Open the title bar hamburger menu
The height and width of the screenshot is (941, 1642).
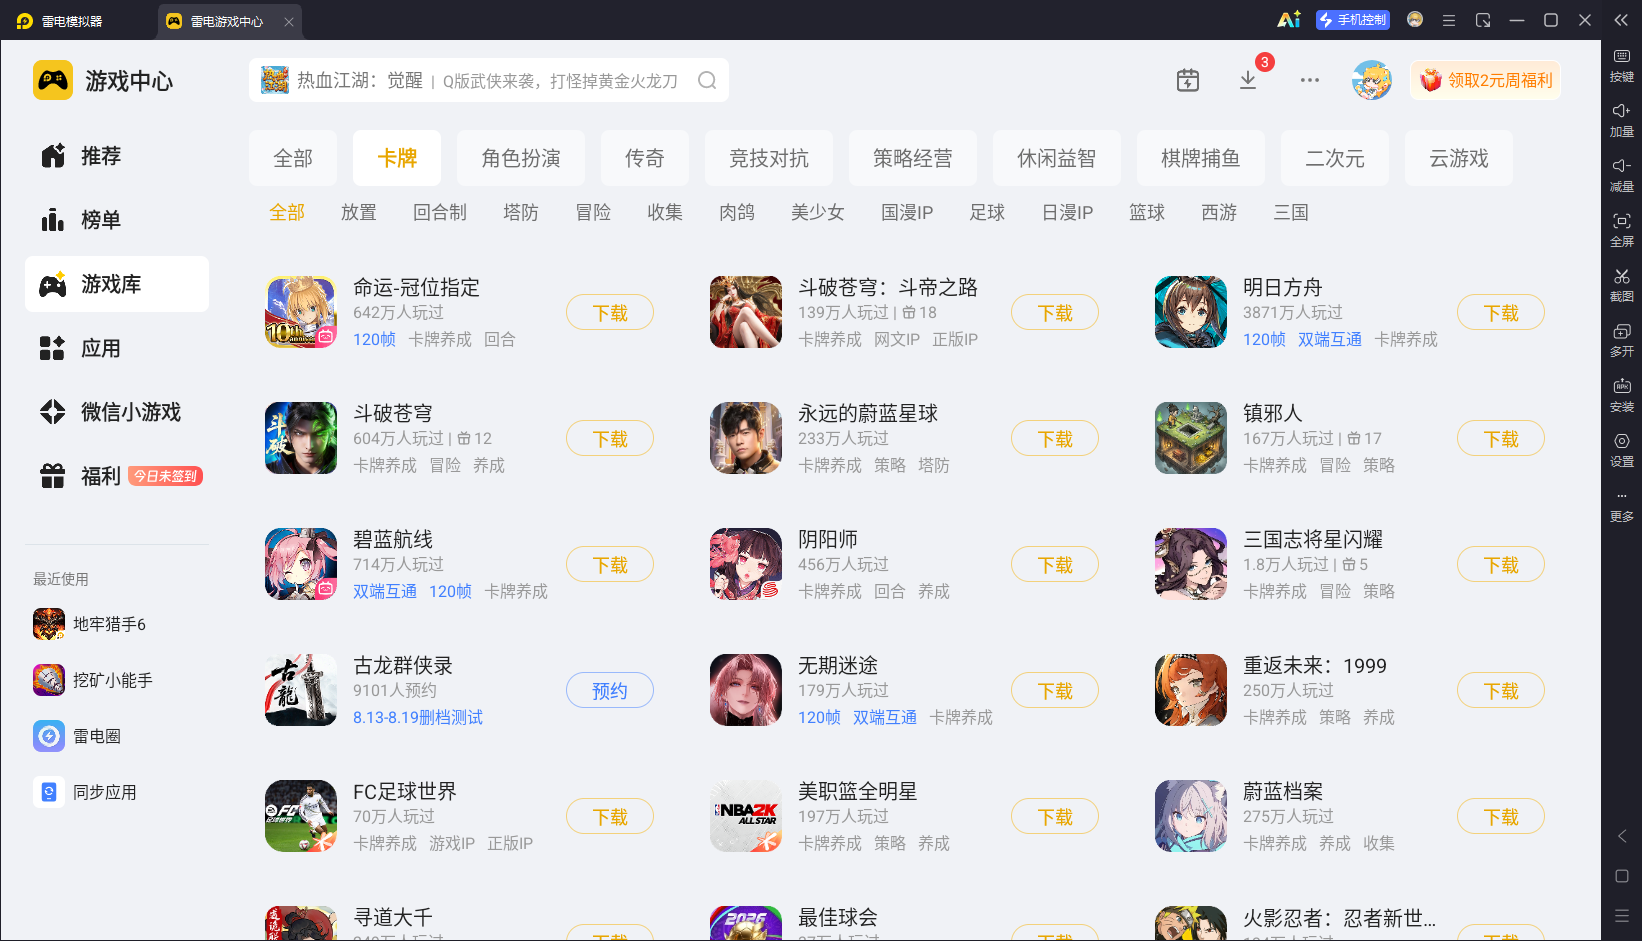point(1449,20)
